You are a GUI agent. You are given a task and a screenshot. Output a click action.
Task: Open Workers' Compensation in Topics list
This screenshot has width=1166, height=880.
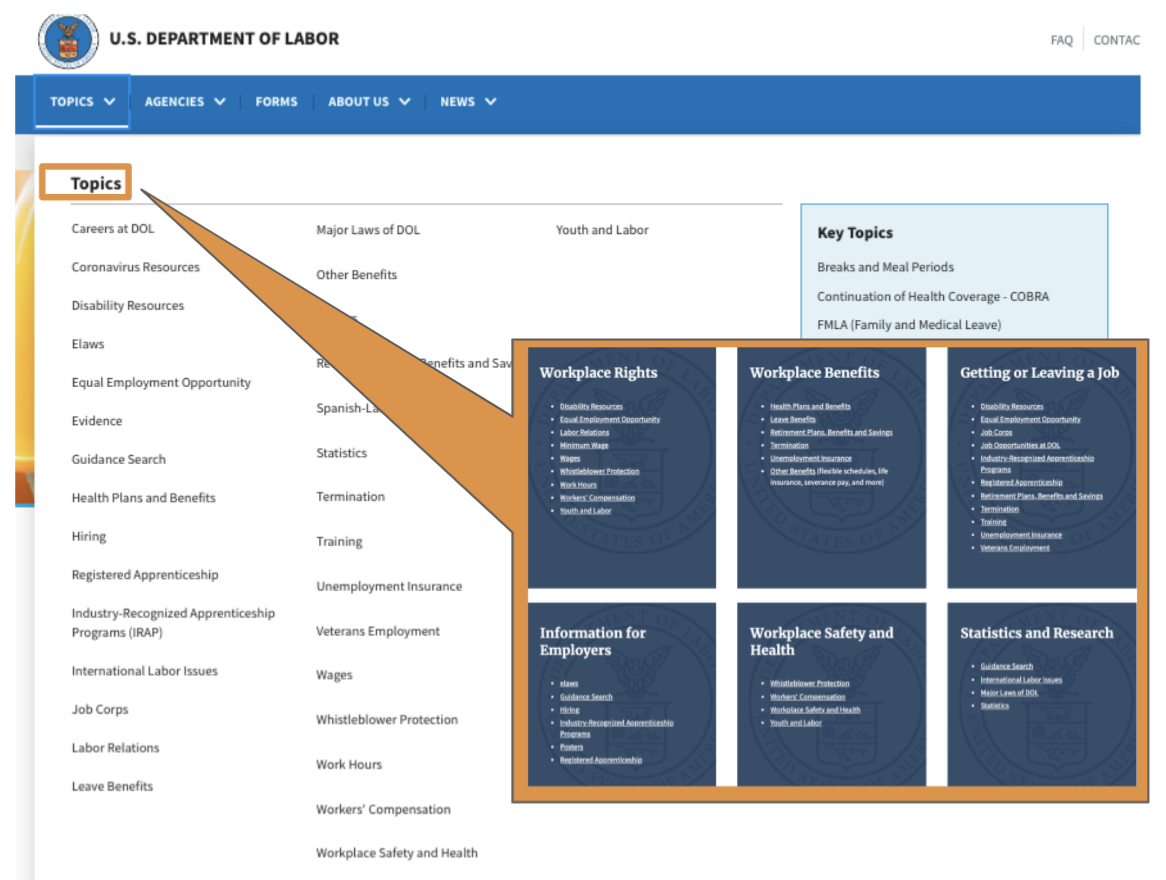coord(383,809)
